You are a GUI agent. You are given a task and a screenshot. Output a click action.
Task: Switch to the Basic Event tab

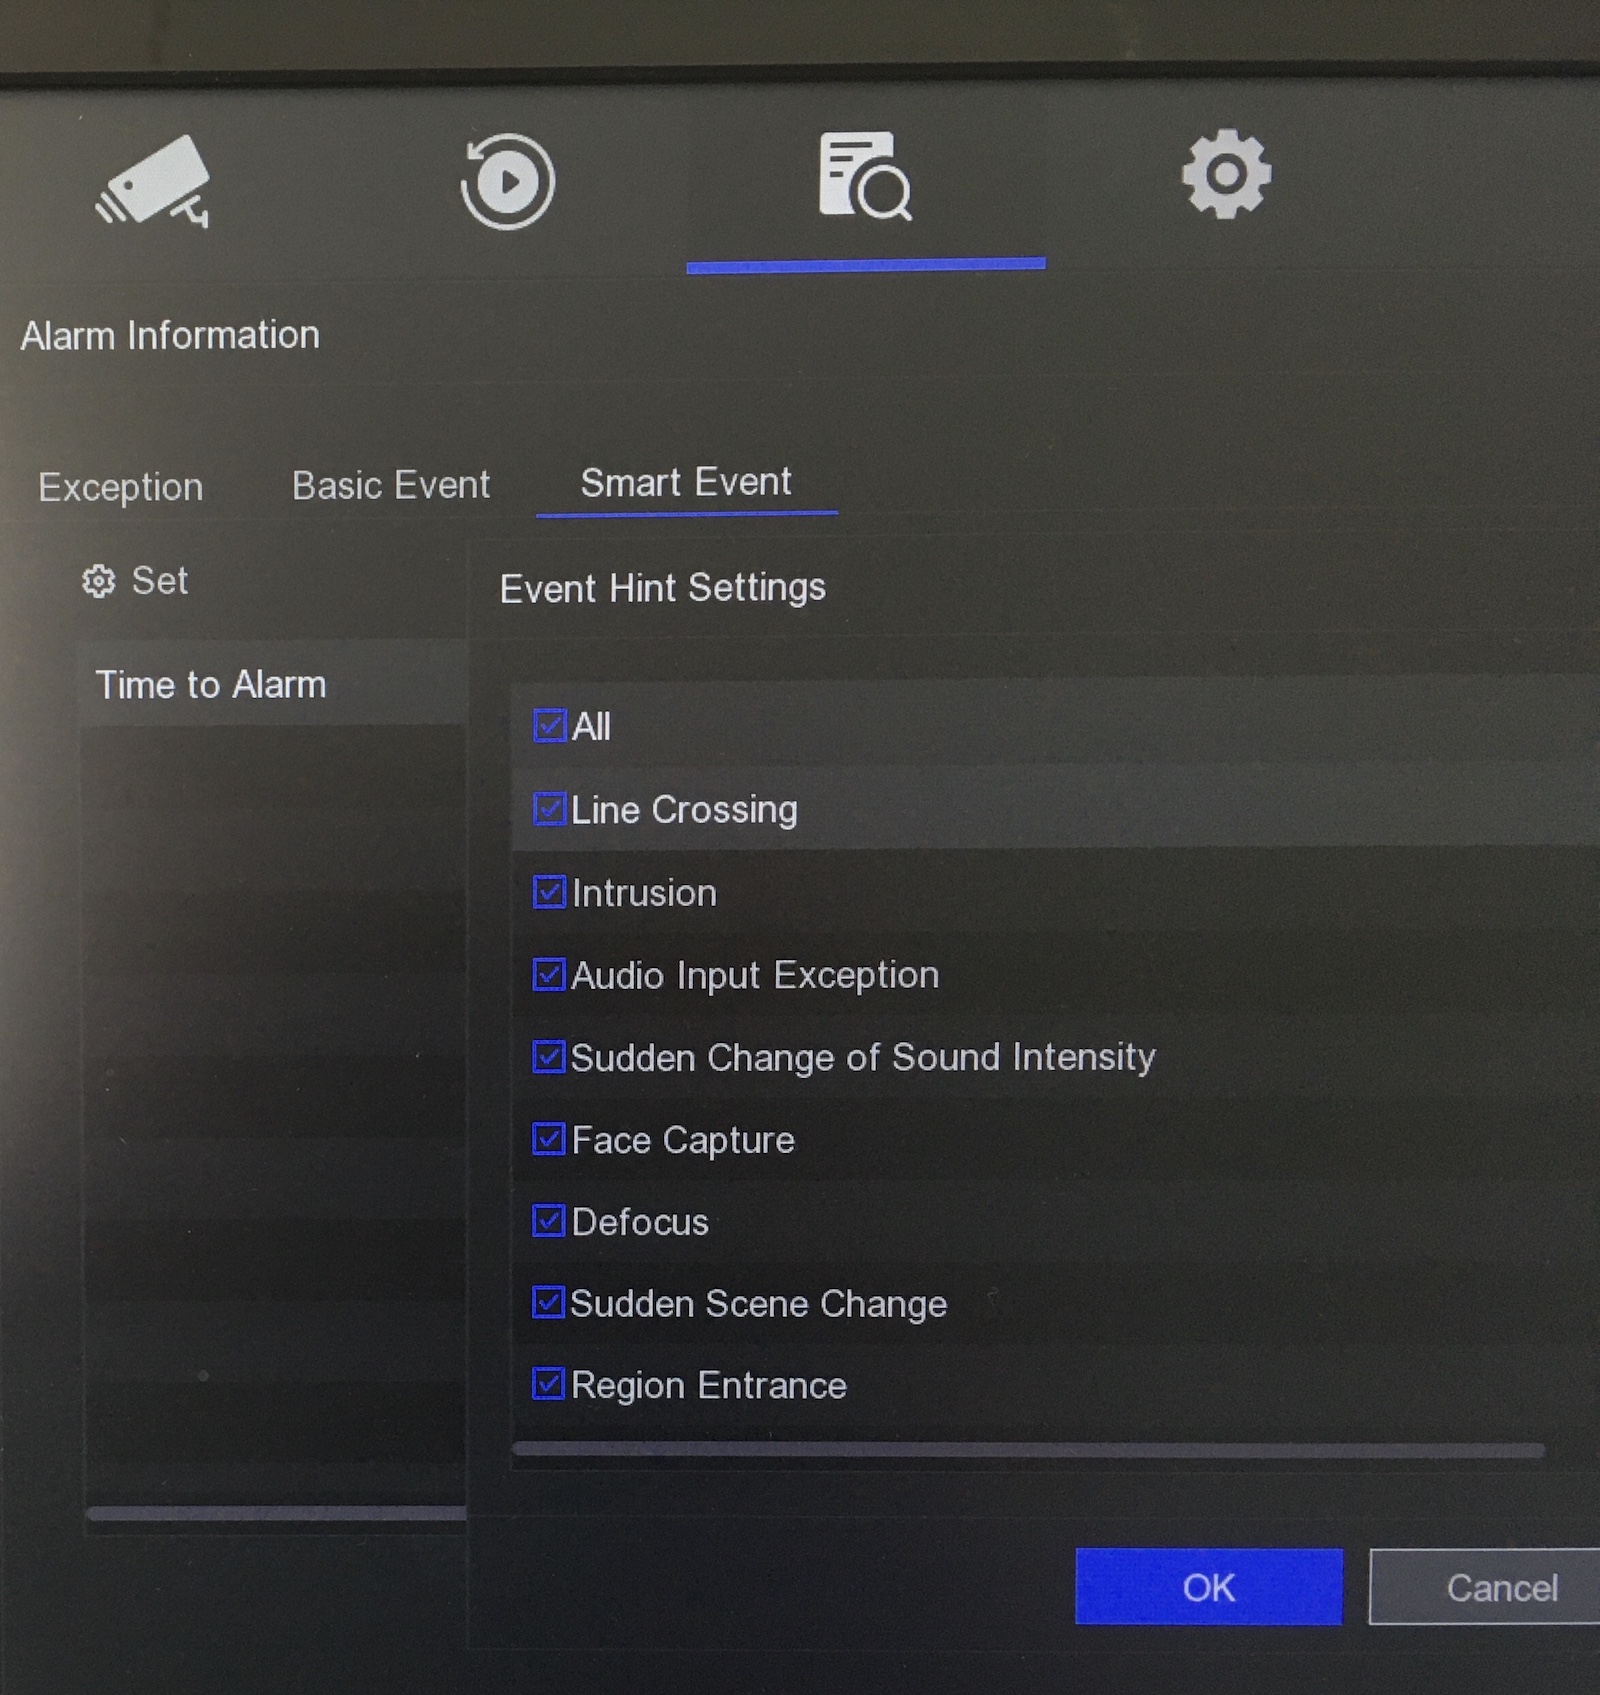pos(391,485)
